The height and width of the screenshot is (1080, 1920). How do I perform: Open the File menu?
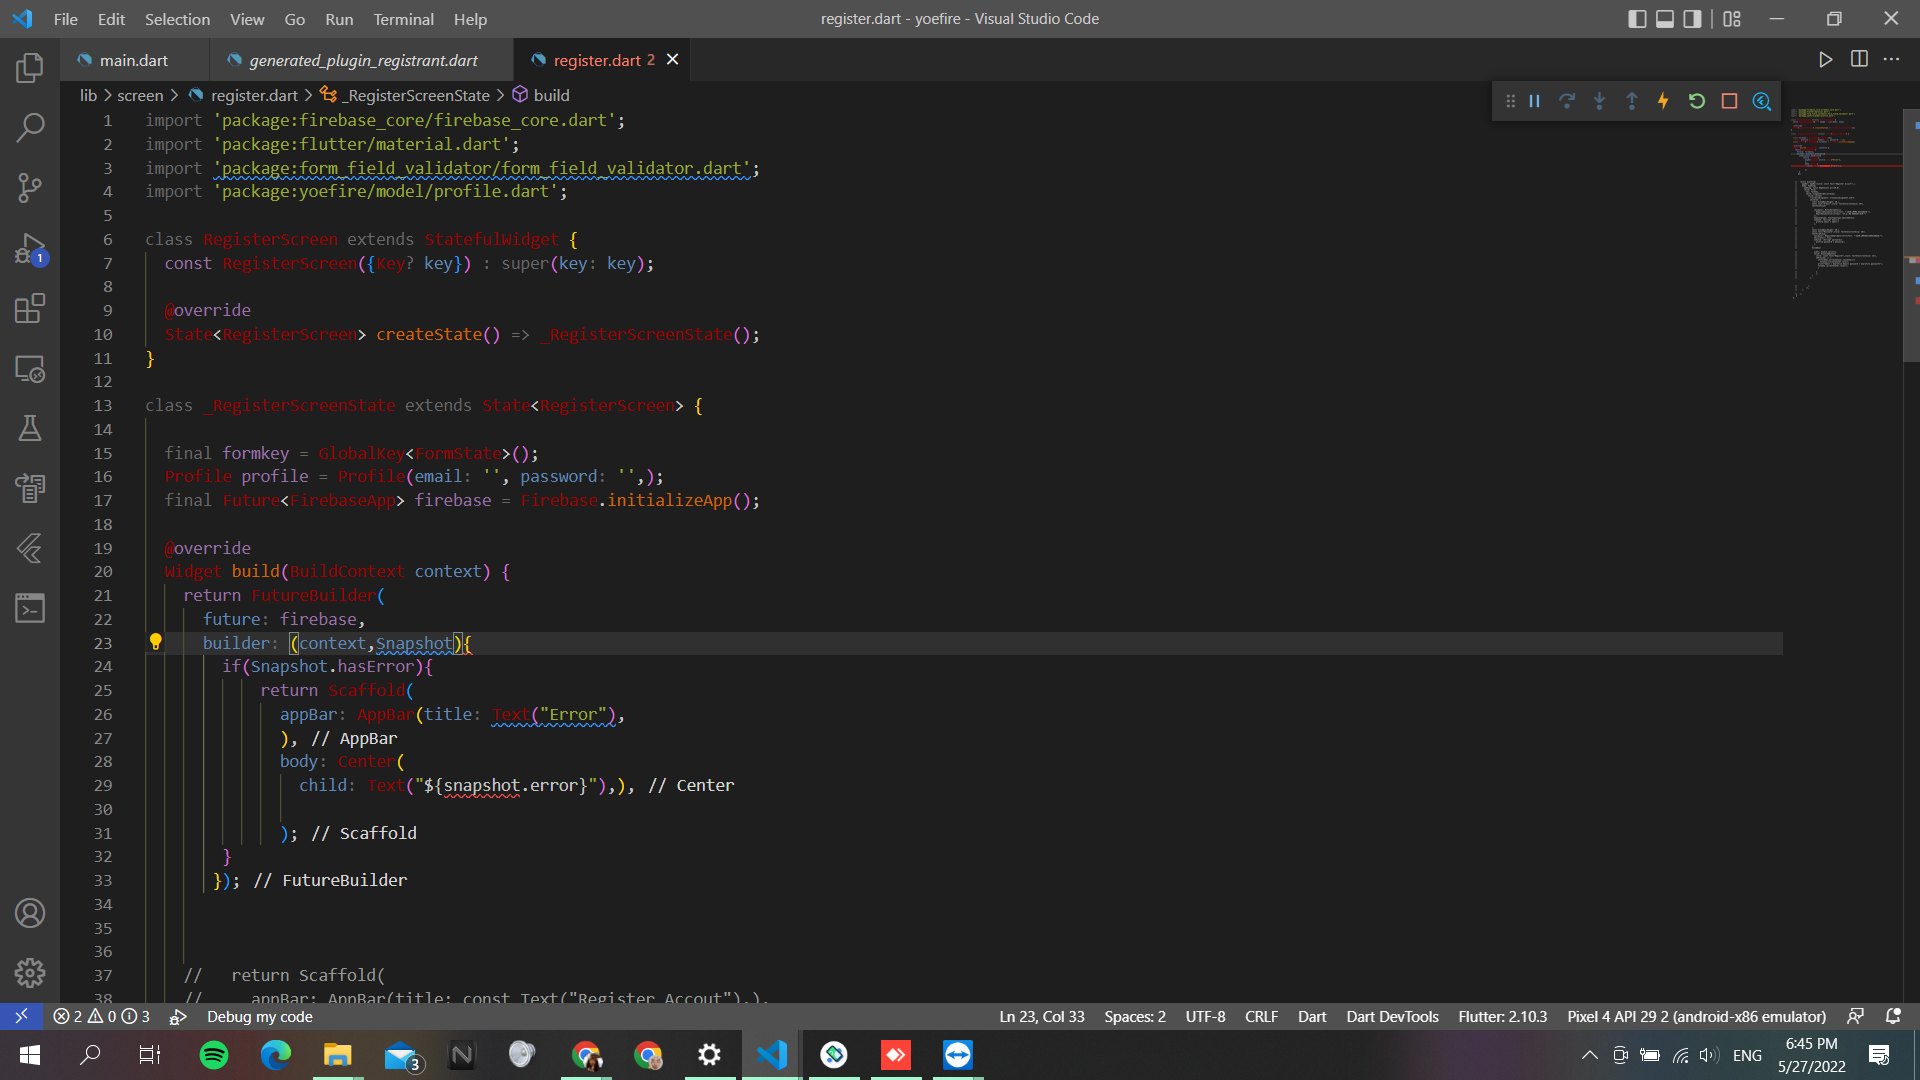coord(66,19)
